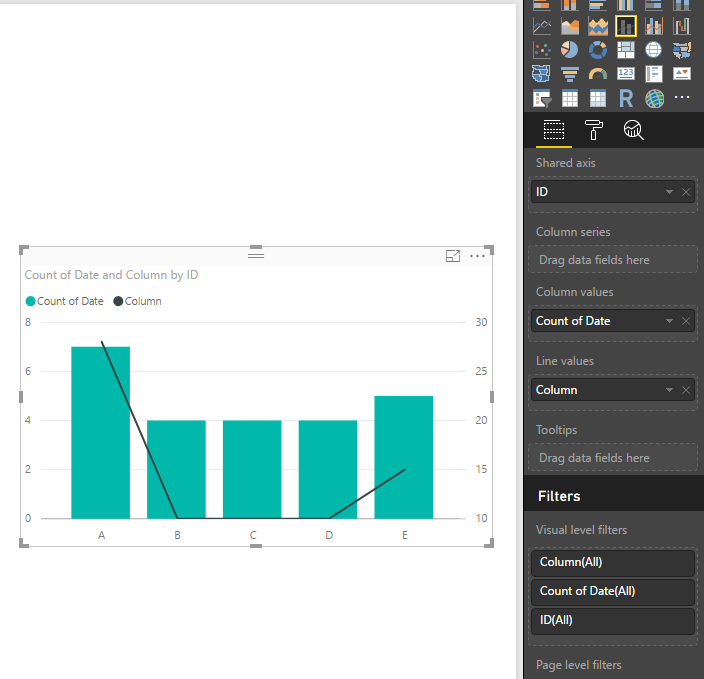Viewport: 704px width, 679px height.
Task: Select the Table visualization
Action: click(x=570, y=98)
